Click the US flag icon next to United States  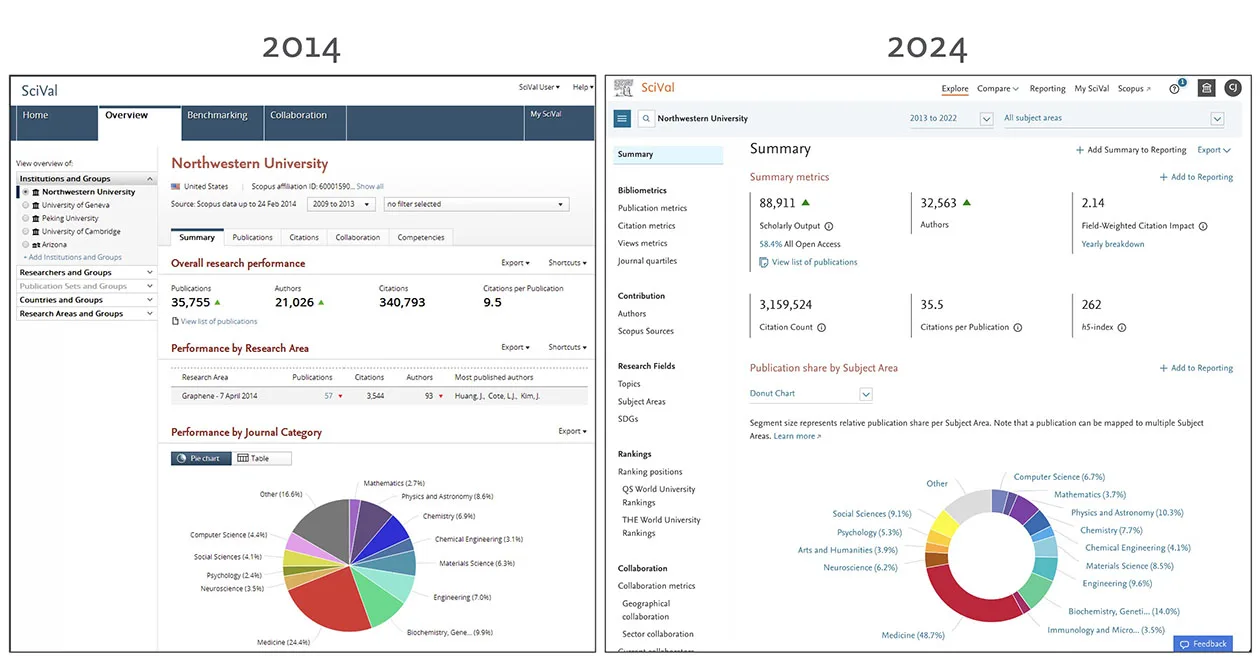174,187
